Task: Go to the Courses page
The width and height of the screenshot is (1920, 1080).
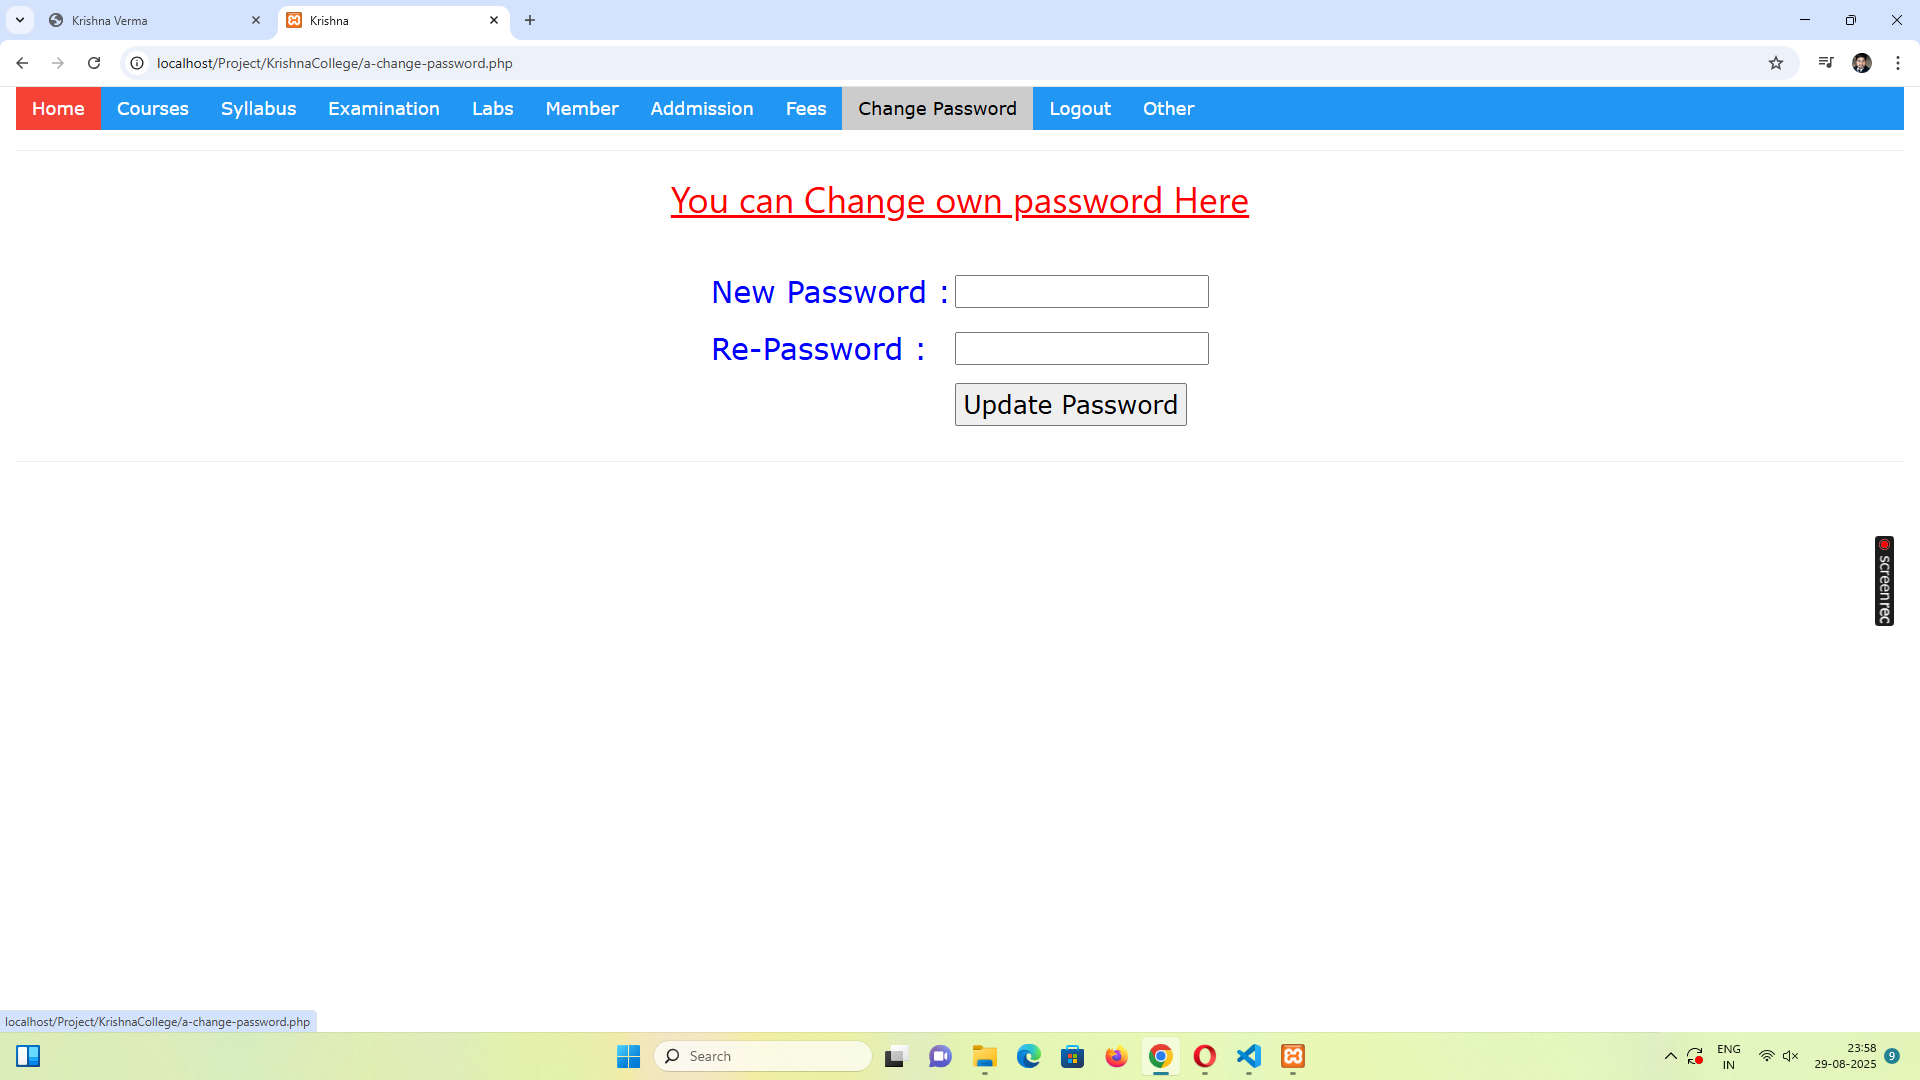Action: [x=153, y=108]
